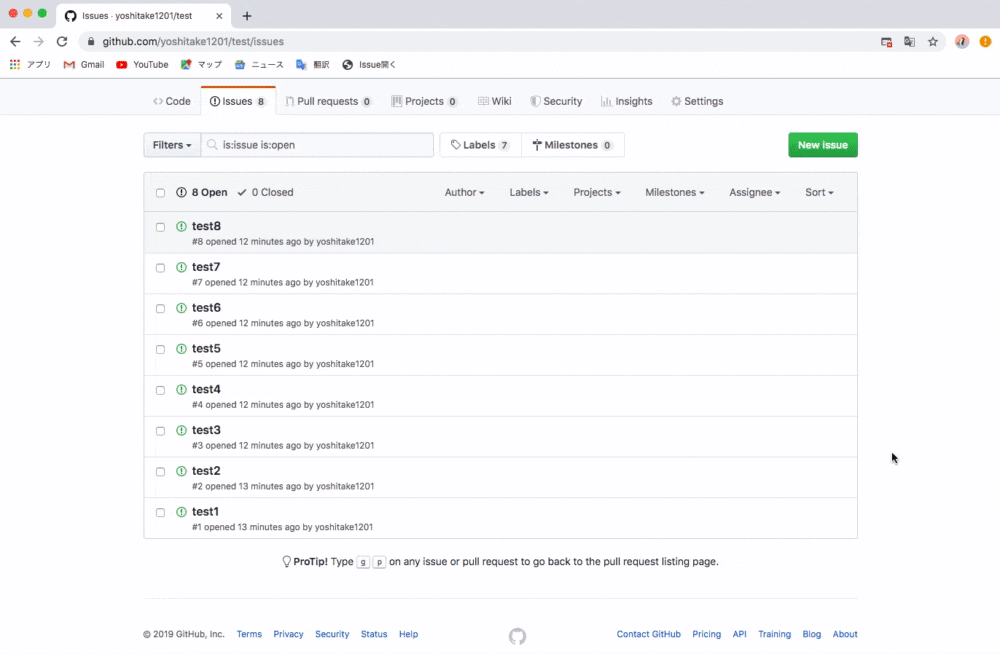The height and width of the screenshot is (654, 1000).
Task: Expand the Milestones filter dropdown
Action: pos(675,192)
